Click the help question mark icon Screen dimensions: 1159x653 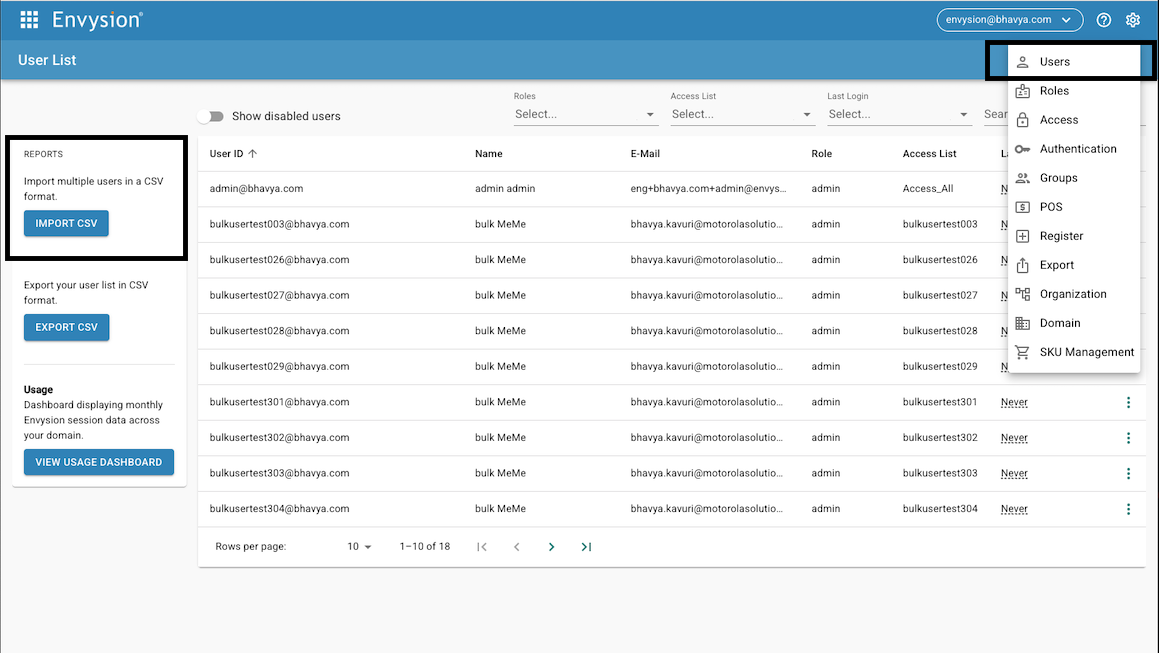(1103, 19)
